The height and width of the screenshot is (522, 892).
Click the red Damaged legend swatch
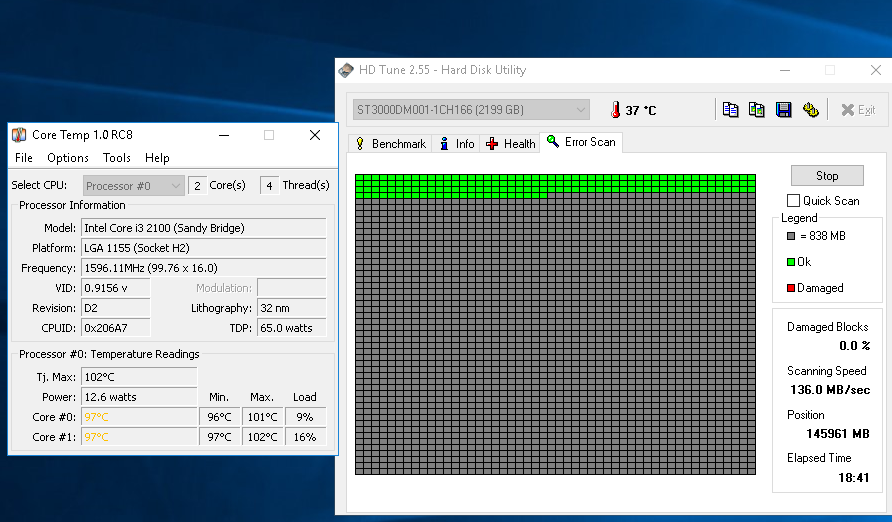[x=791, y=288]
